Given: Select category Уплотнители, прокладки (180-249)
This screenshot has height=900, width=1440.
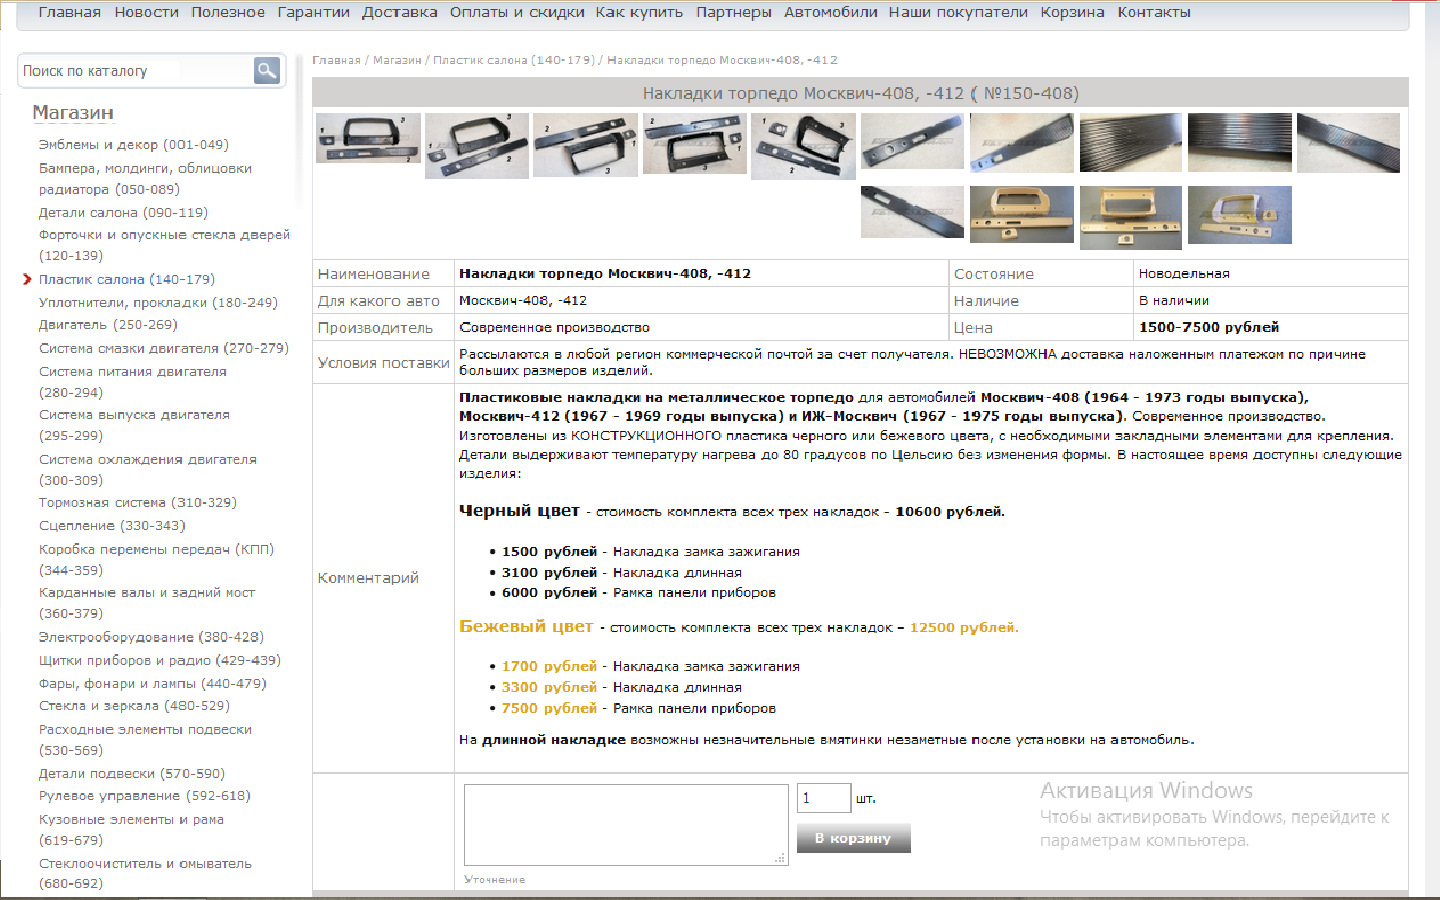Looking at the screenshot, I should [158, 303].
